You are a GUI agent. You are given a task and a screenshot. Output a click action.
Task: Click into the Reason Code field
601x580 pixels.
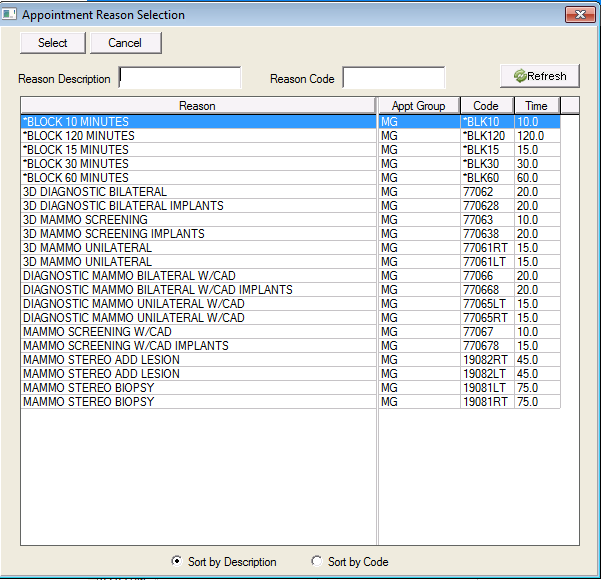click(x=393, y=78)
